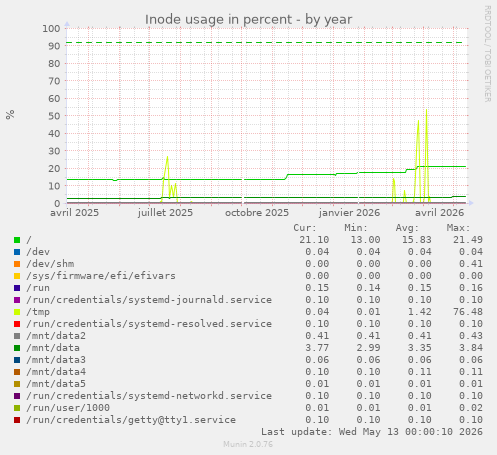Click the 0.02 max value for /run/user/1000
Screen dimensions: 497x455
pos(471,408)
